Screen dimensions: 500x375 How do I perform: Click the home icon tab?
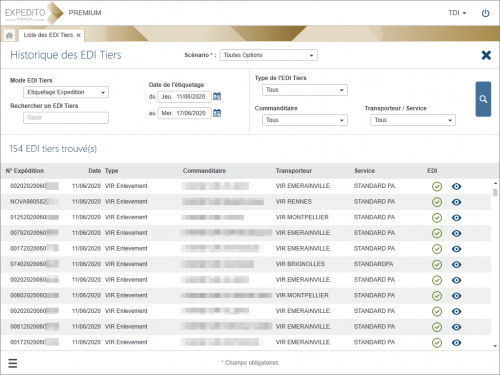tap(9, 35)
